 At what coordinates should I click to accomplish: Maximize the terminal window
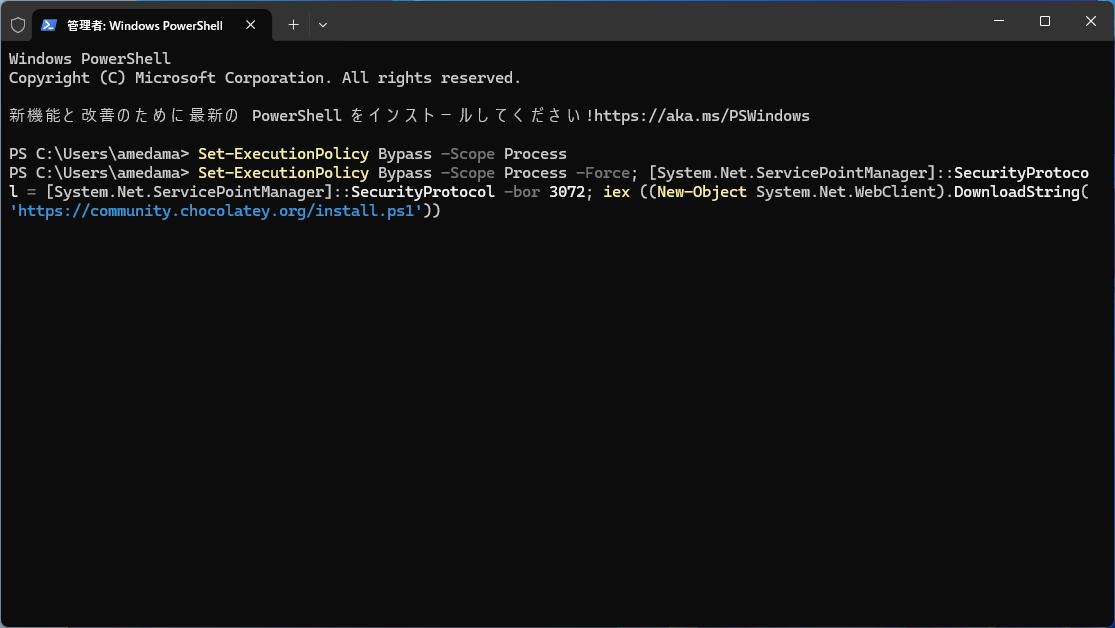(1045, 21)
